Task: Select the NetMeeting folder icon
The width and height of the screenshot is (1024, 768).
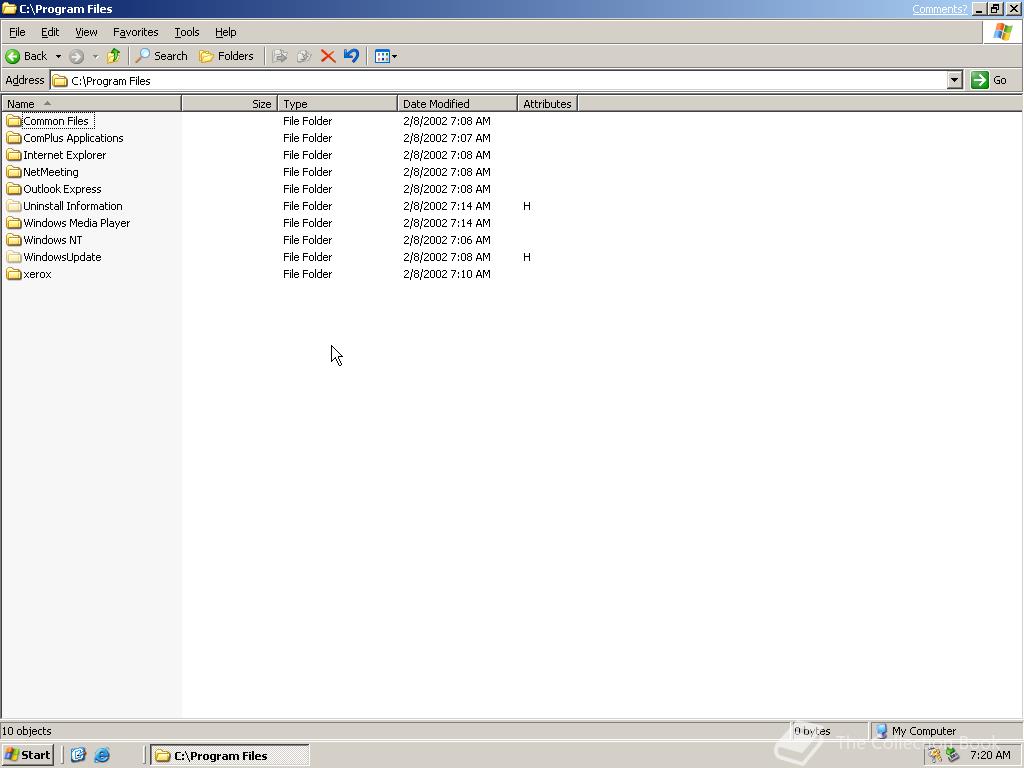Action: click(x=14, y=172)
